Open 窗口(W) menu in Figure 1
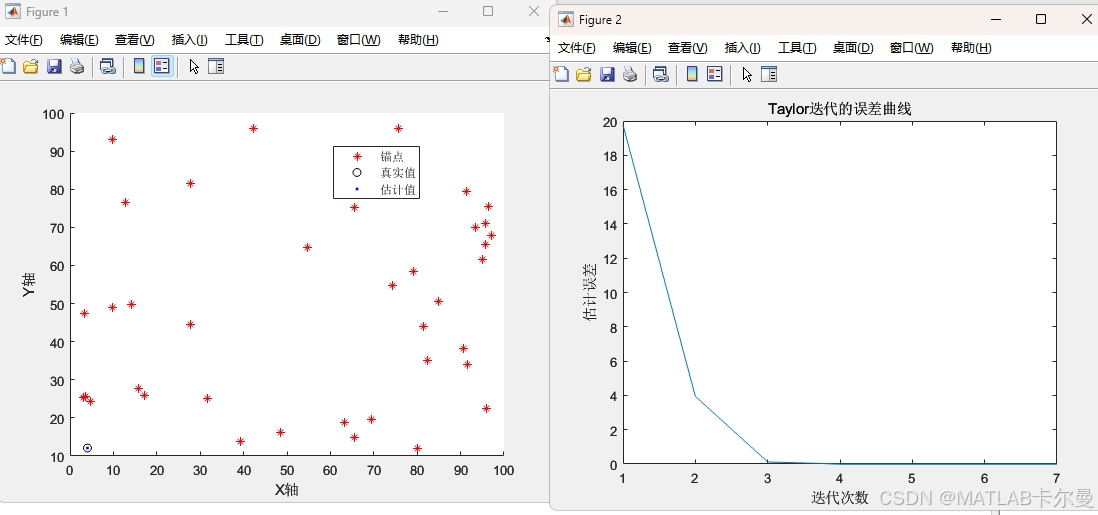 click(359, 40)
